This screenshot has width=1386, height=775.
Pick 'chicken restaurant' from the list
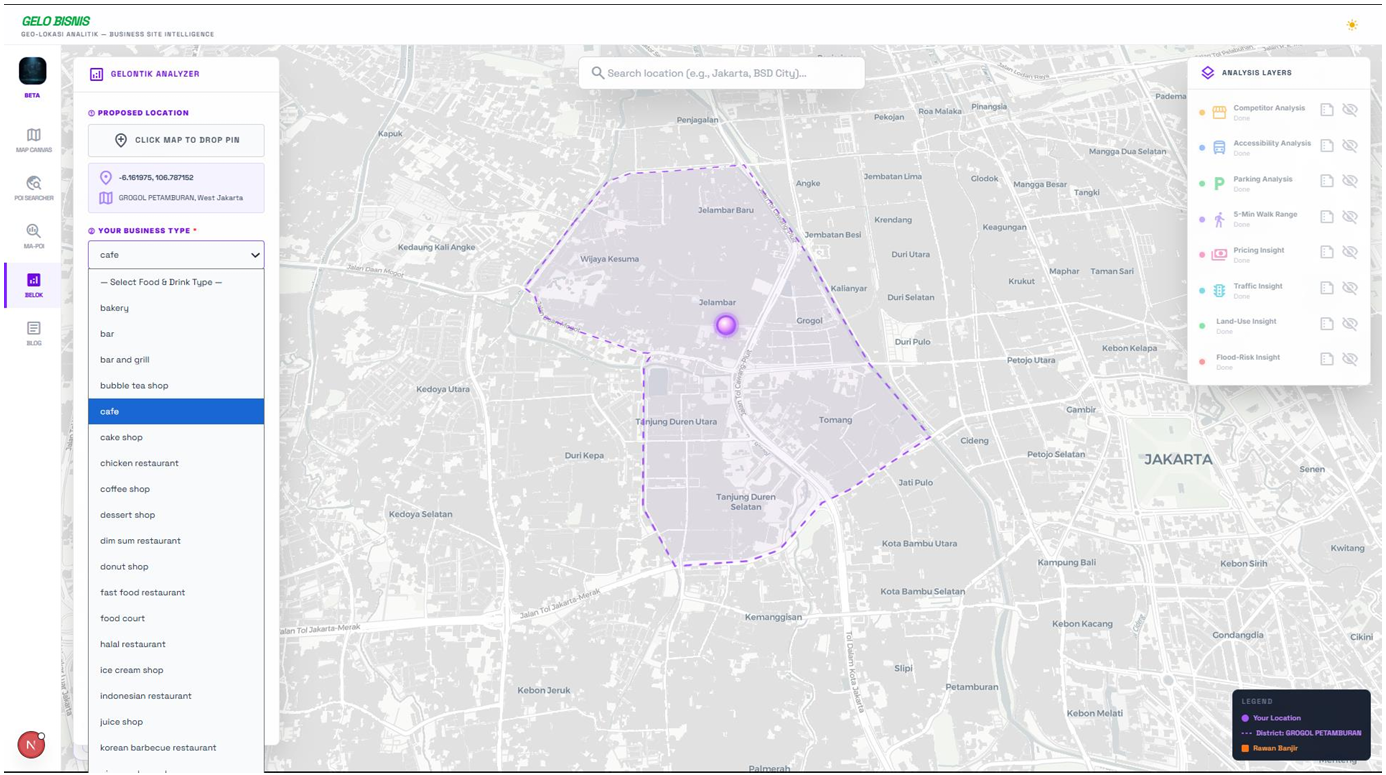pos(176,463)
